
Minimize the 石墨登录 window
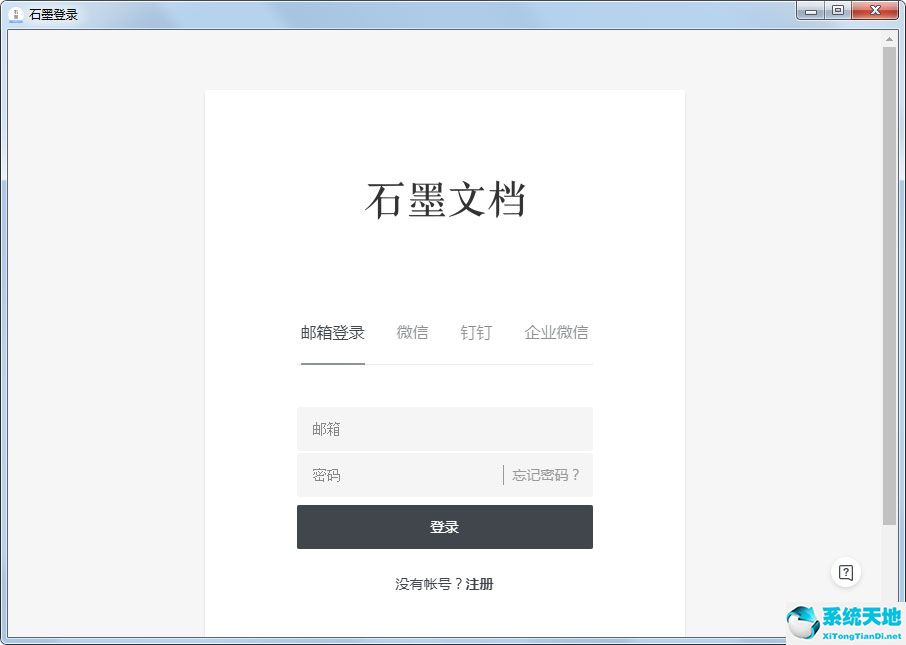tap(811, 10)
